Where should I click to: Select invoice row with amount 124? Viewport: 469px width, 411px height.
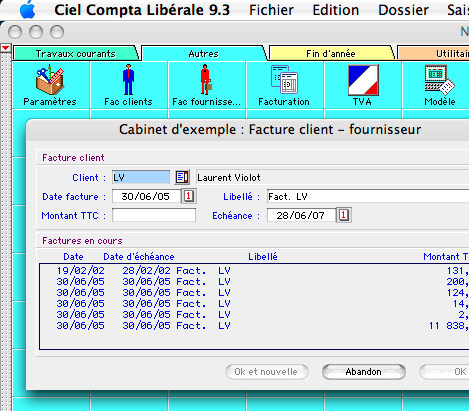(254, 293)
